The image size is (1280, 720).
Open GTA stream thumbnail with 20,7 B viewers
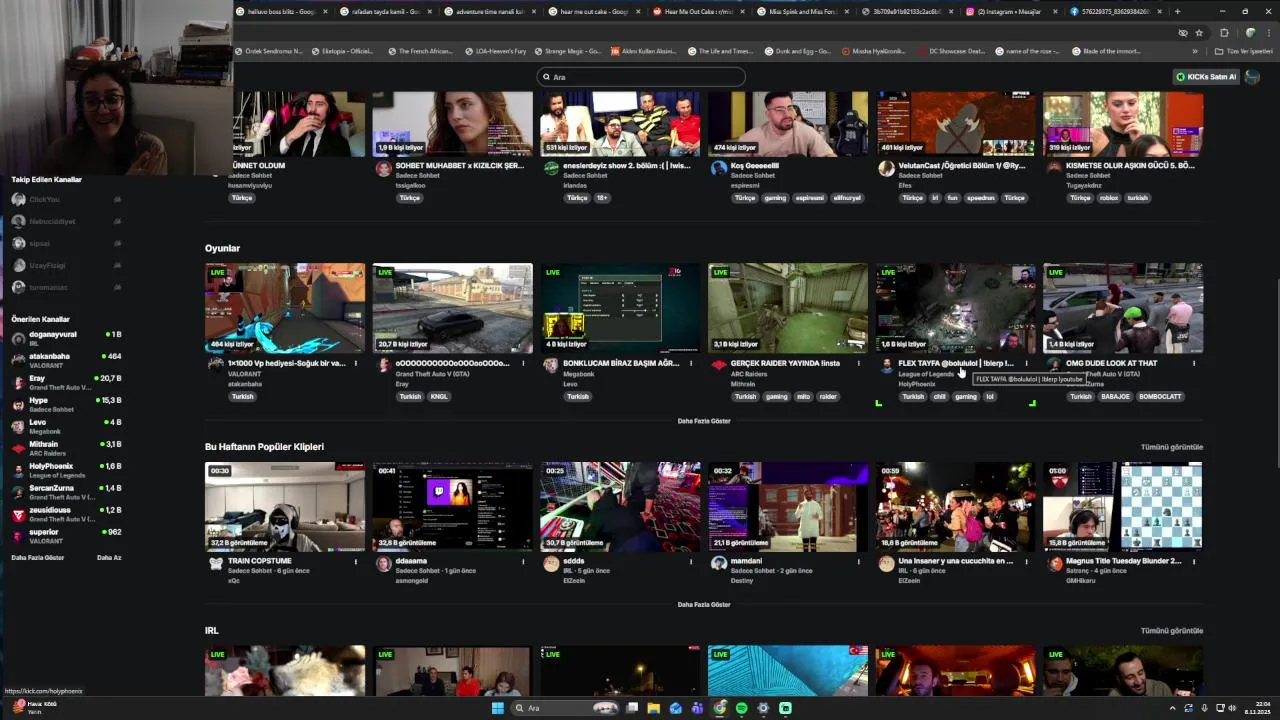(x=453, y=308)
